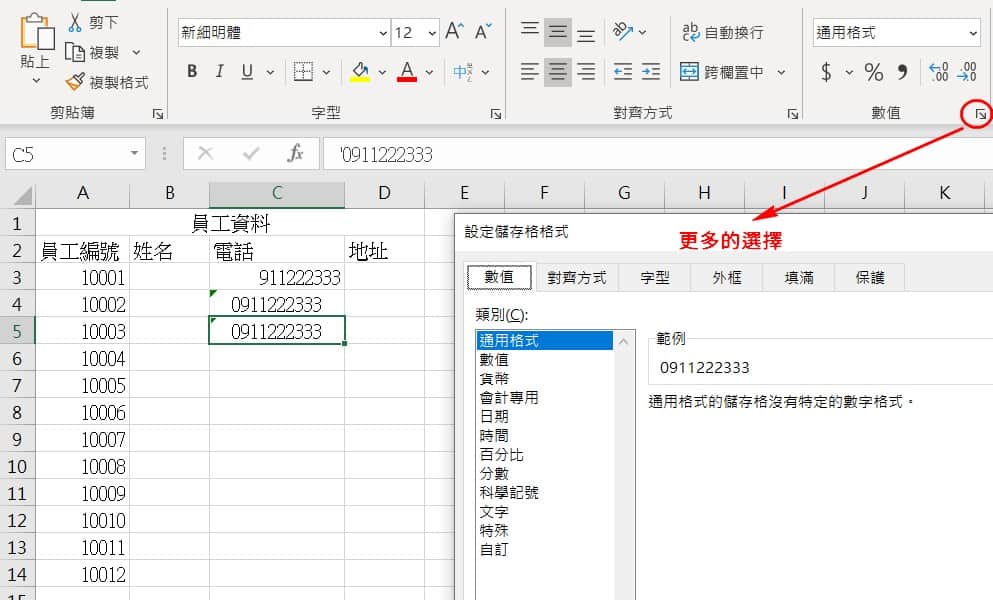Open the number format dropdown (通用格式)
Image resolution: width=993 pixels, height=600 pixels.
point(973,33)
